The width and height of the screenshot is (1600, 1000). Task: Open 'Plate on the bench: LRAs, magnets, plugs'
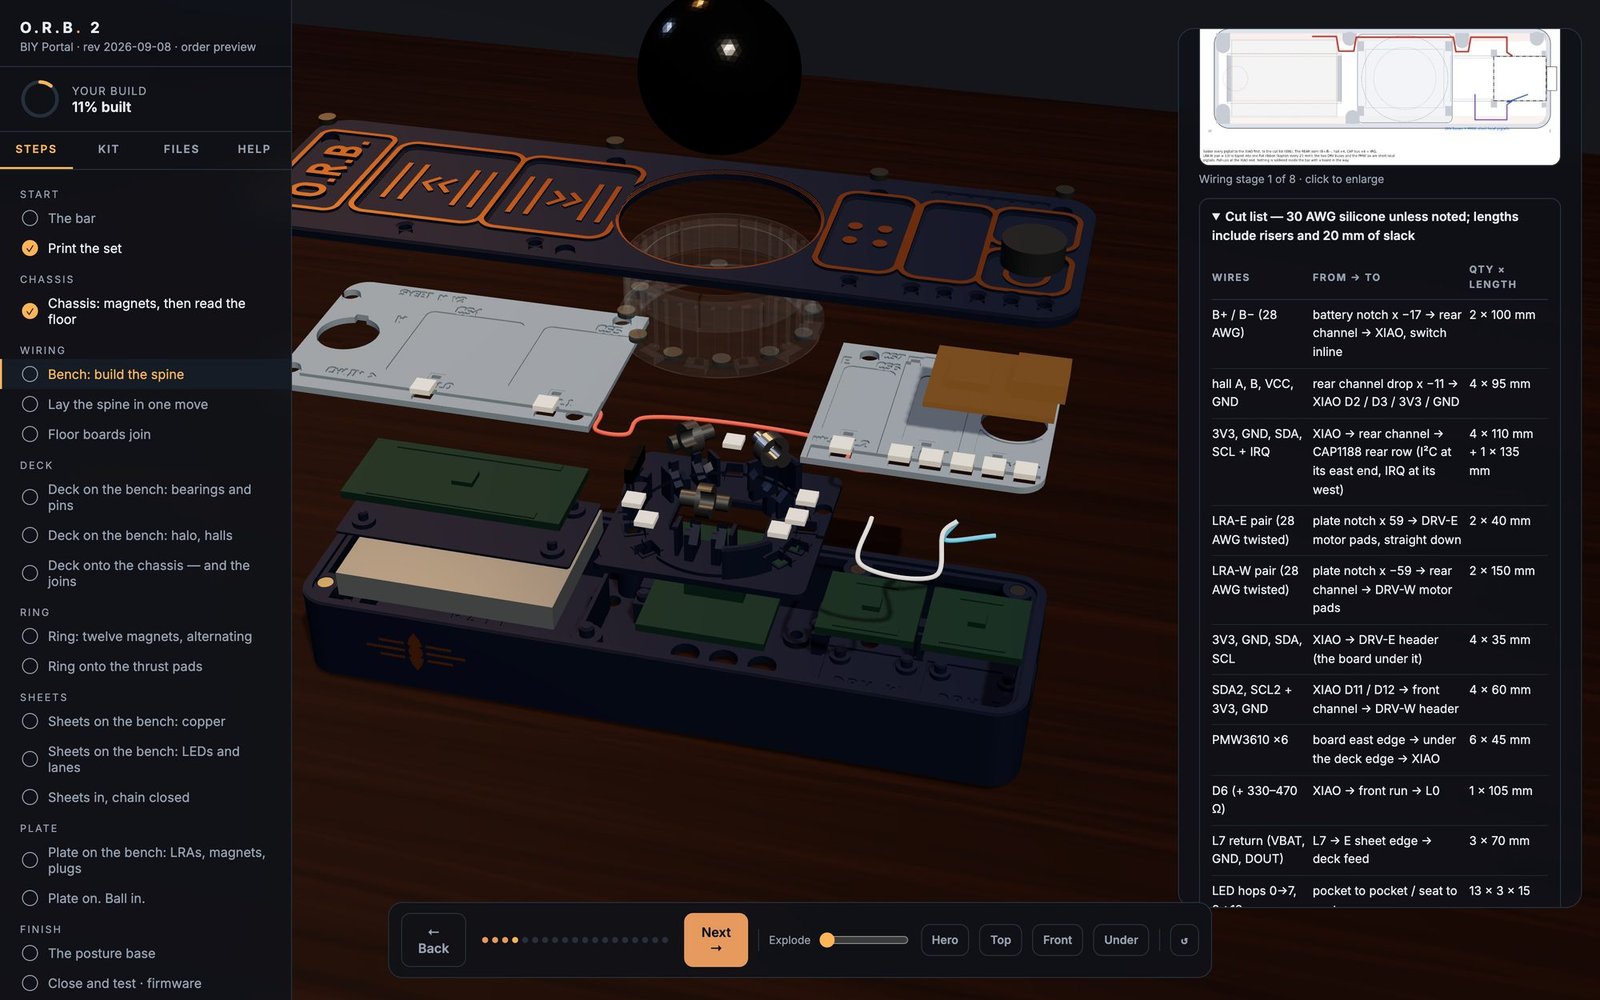click(x=146, y=860)
